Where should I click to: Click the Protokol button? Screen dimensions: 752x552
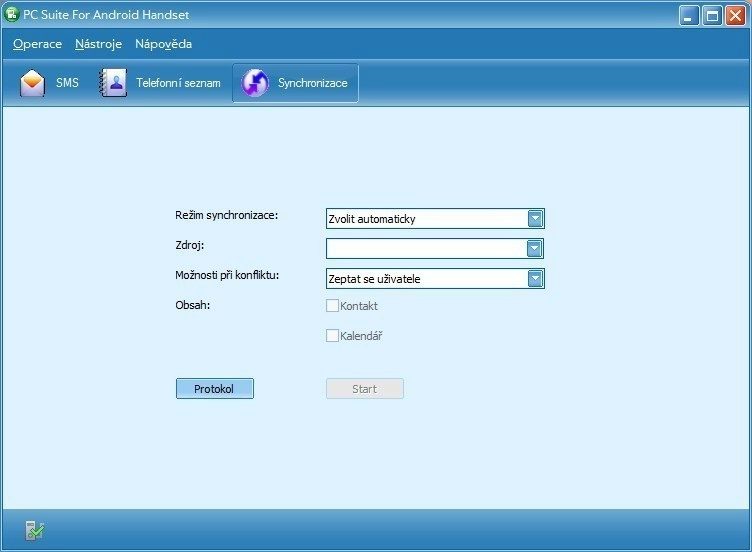pos(214,388)
